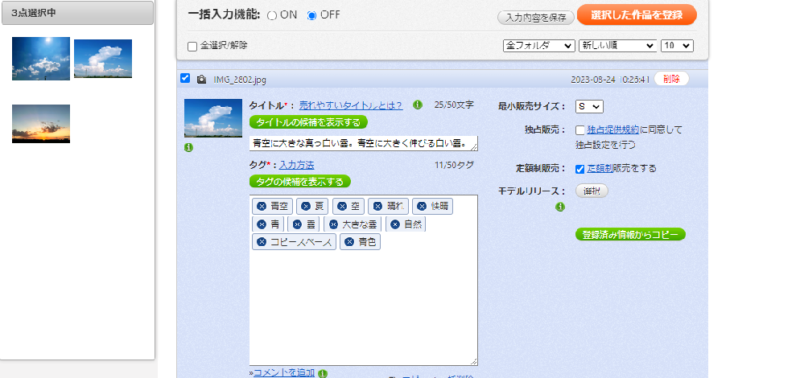Remove the 晴れ tag with its x icon
Image resolution: width=800 pixels, height=378 pixels.
[377, 206]
